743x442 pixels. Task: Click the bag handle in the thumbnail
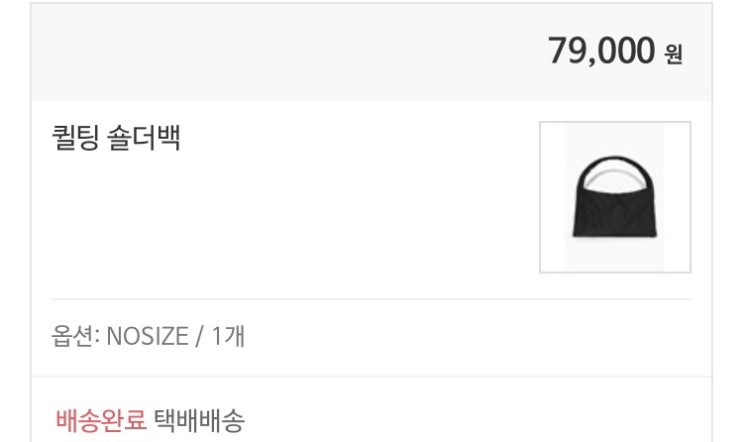(615, 171)
